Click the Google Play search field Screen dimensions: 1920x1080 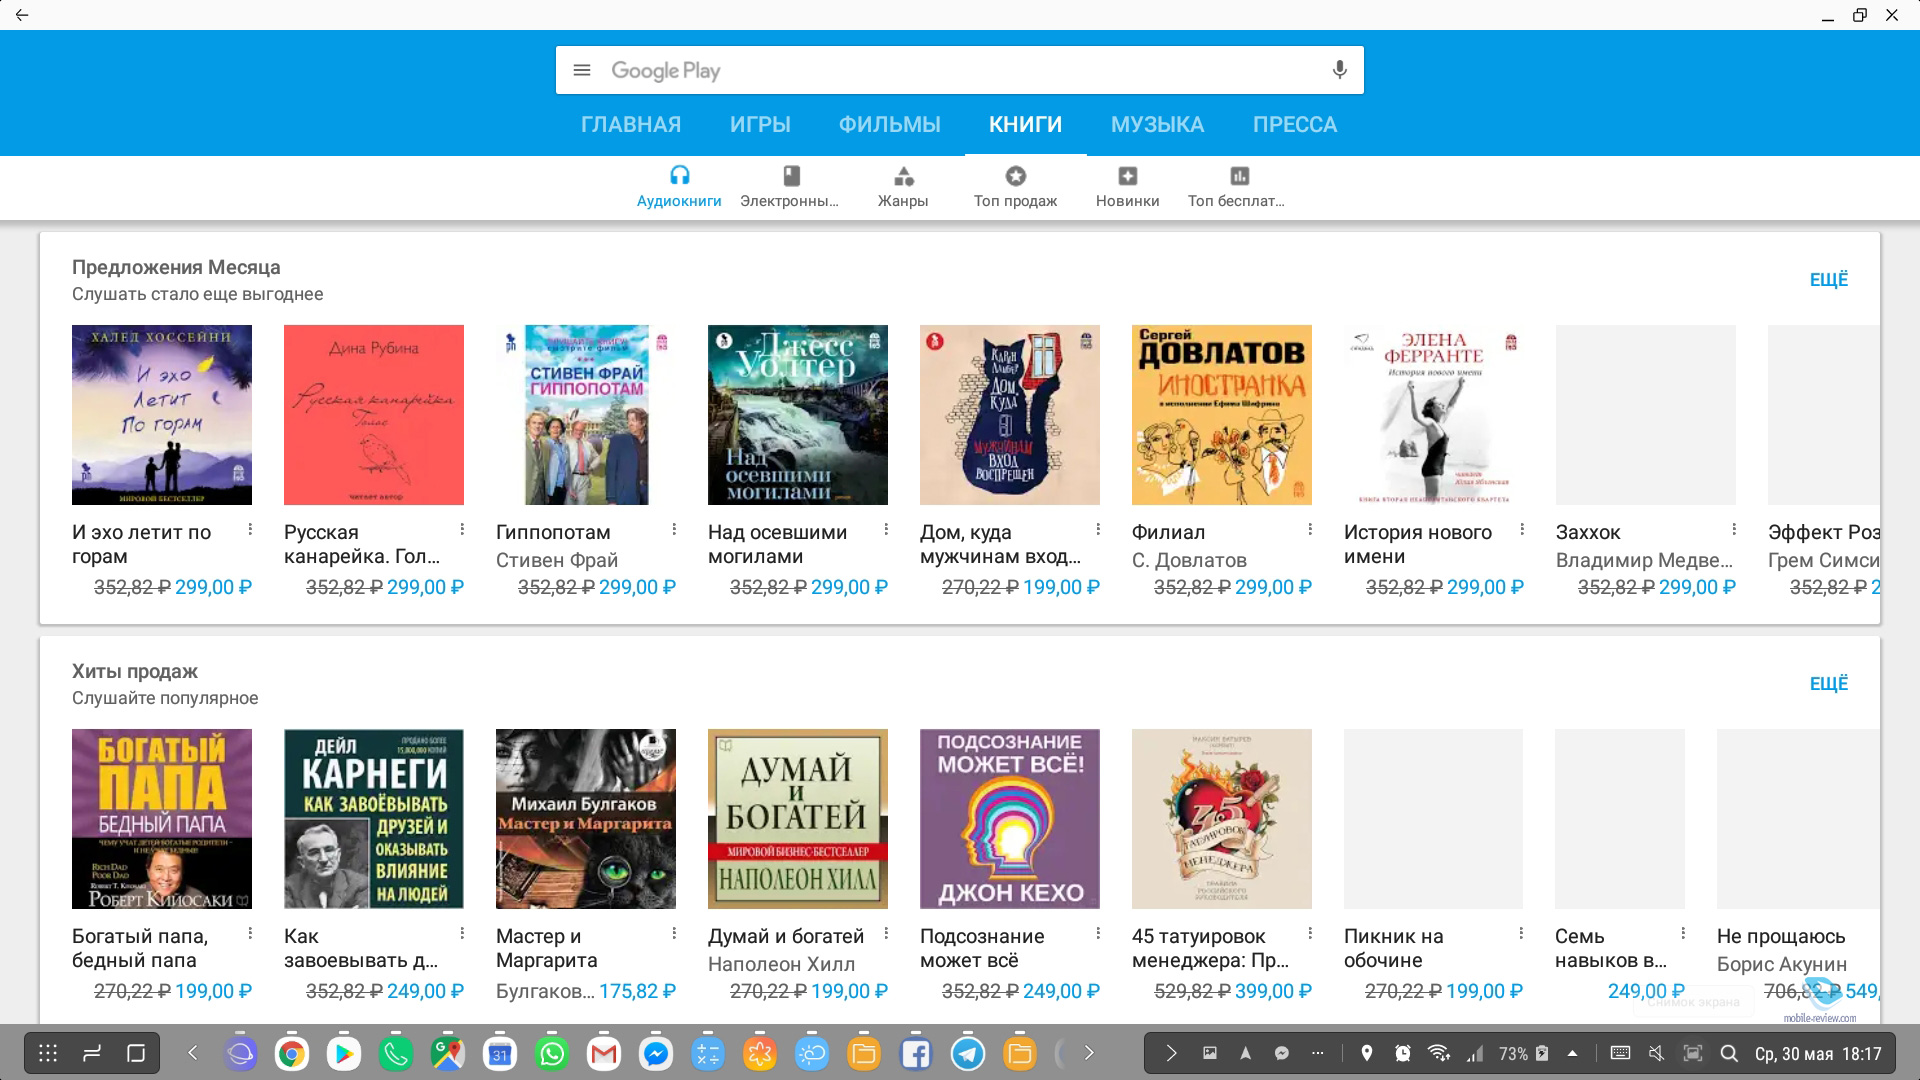coord(960,70)
